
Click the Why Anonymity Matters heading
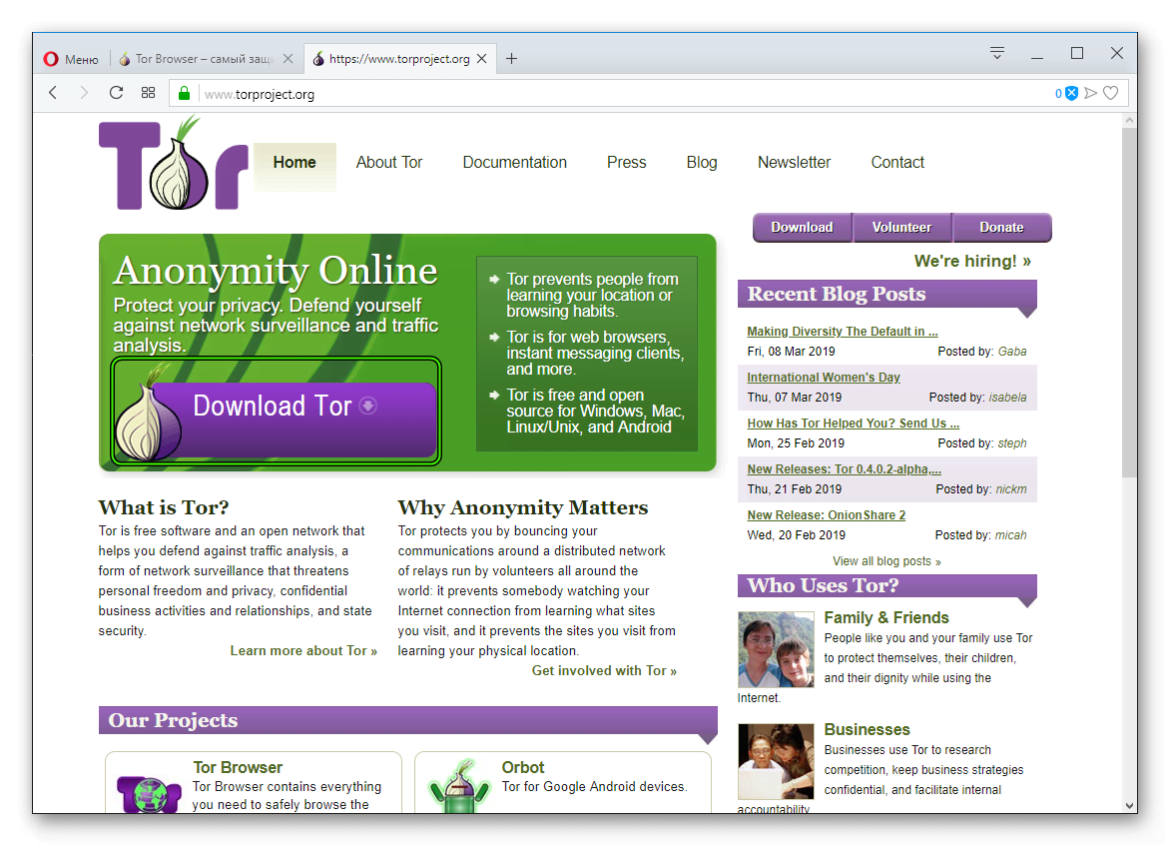point(522,507)
